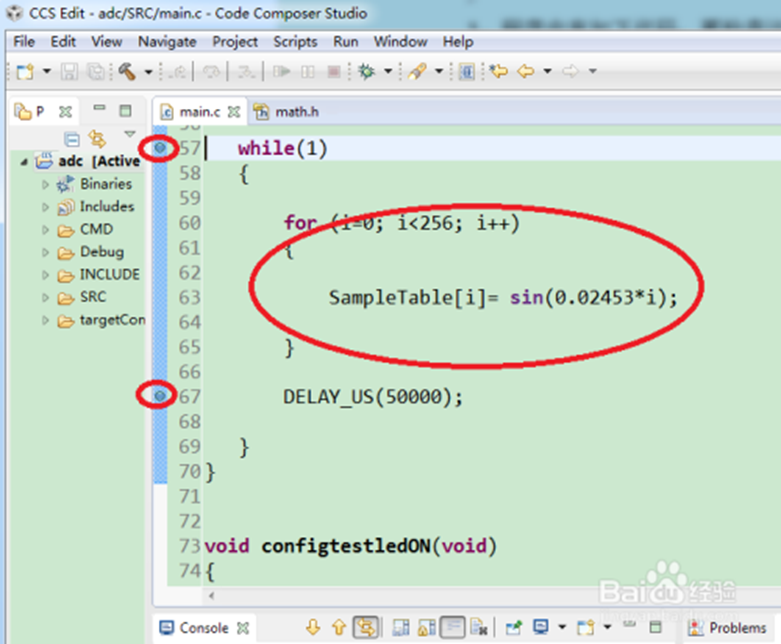Expand the Binaries tree node
781x644 pixels.
click(45, 184)
